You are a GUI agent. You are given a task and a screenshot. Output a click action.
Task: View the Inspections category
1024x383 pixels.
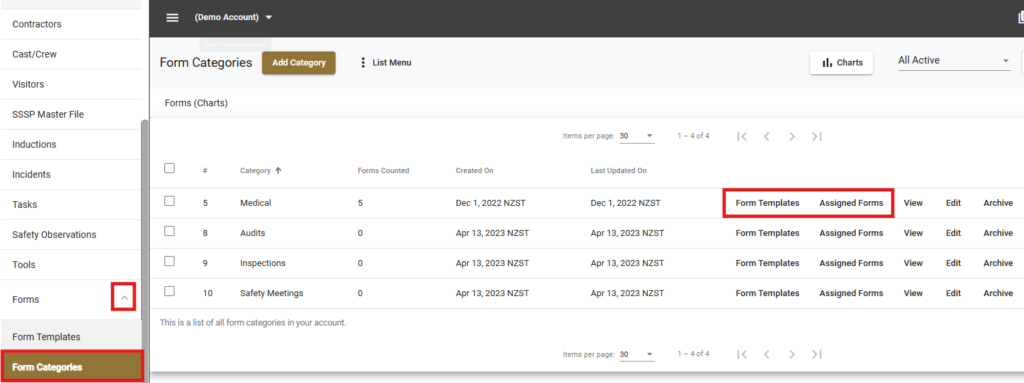(x=913, y=263)
